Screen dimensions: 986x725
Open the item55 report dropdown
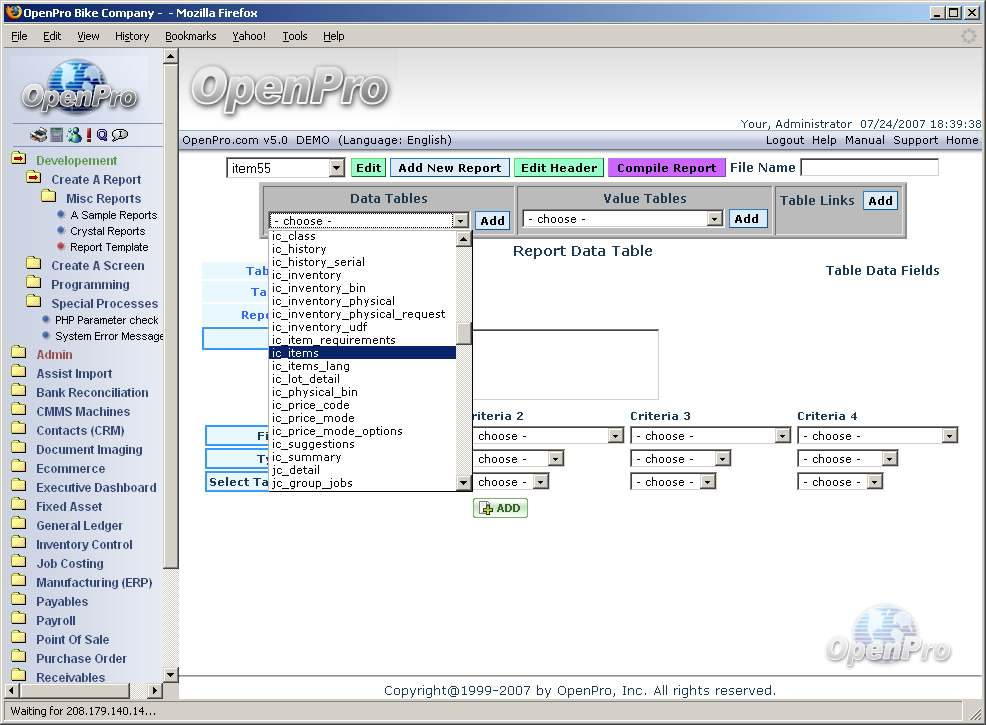pyautogui.click(x=336, y=169)
